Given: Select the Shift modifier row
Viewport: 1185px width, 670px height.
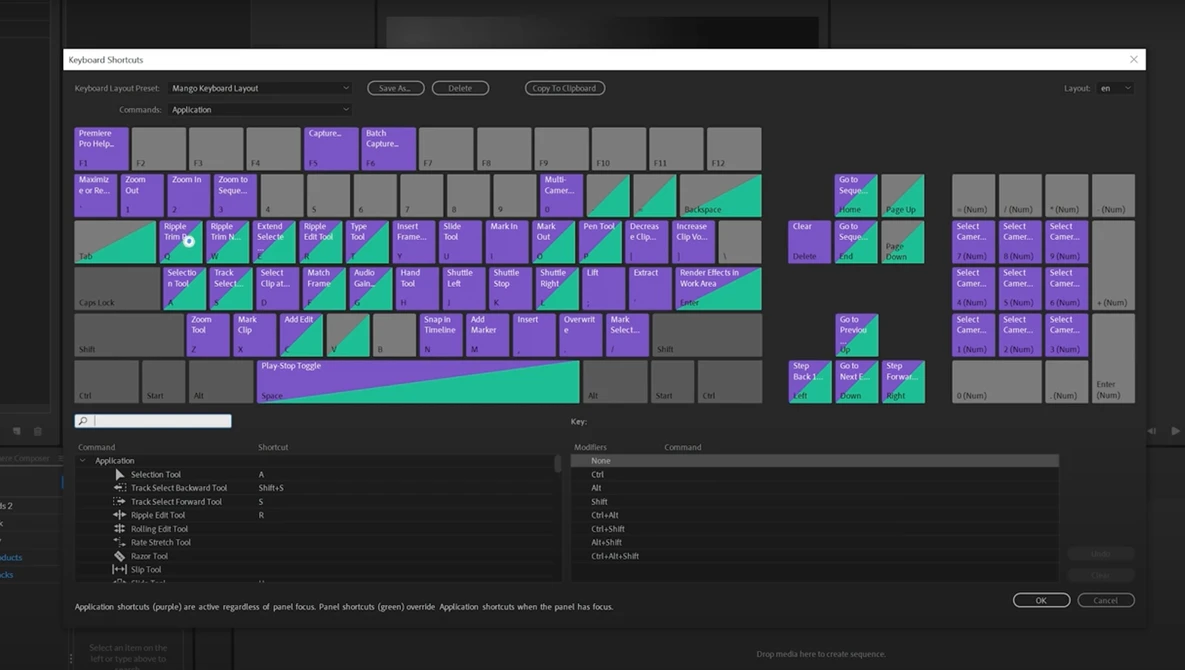Looking at the screenshot, I should 815,502.
